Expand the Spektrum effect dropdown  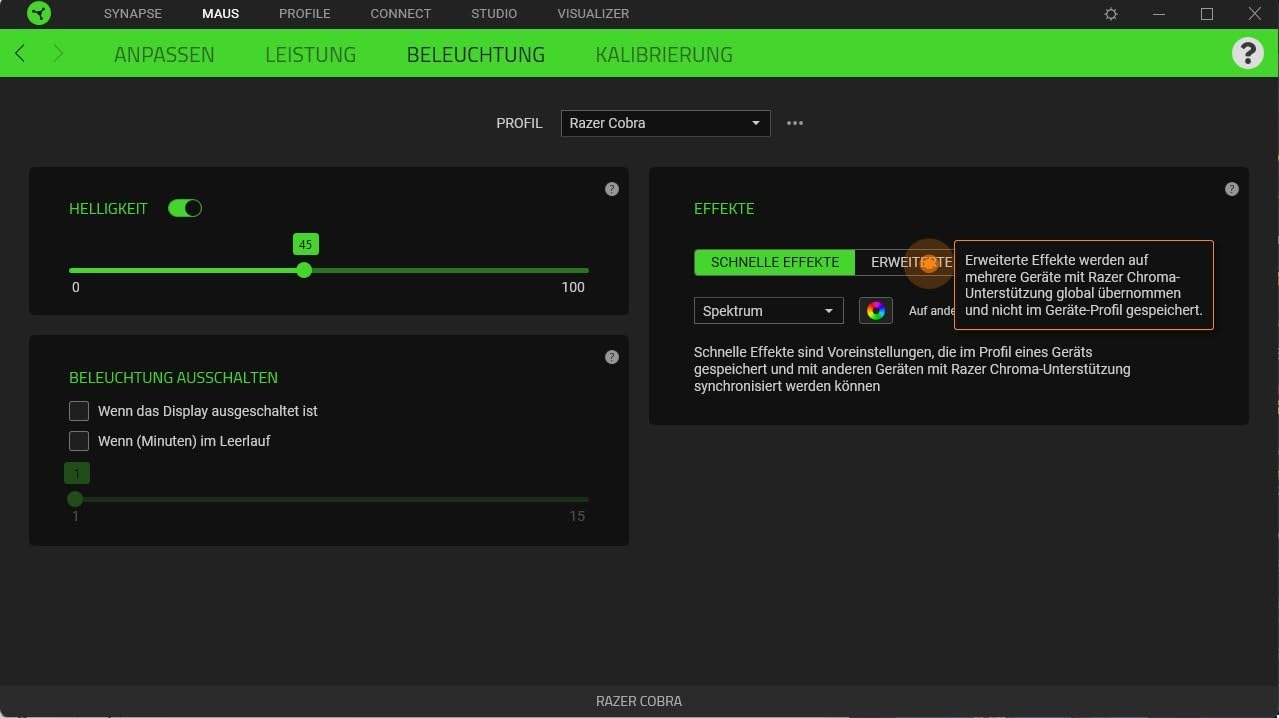(x=768, y=311)
